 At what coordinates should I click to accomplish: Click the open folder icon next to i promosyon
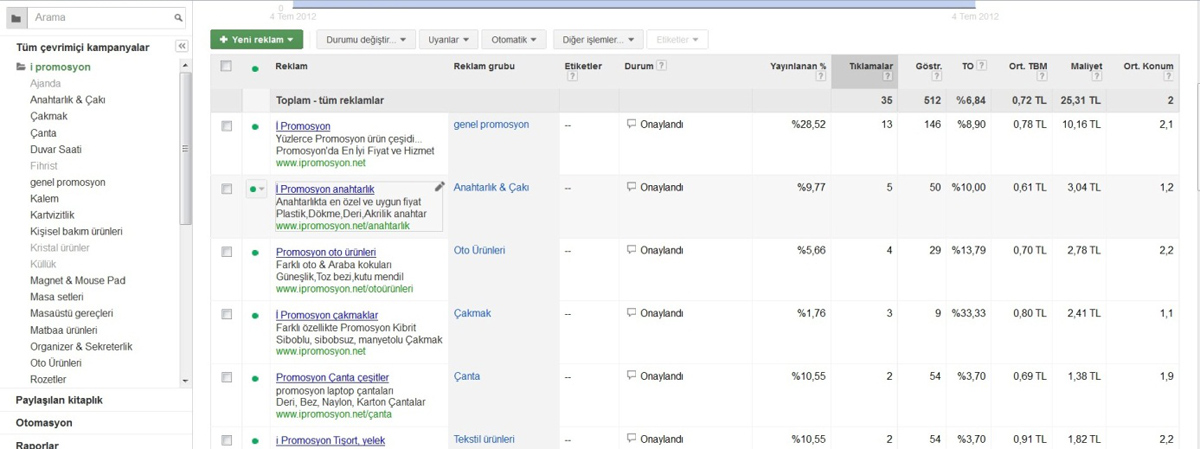click(21, 67)
